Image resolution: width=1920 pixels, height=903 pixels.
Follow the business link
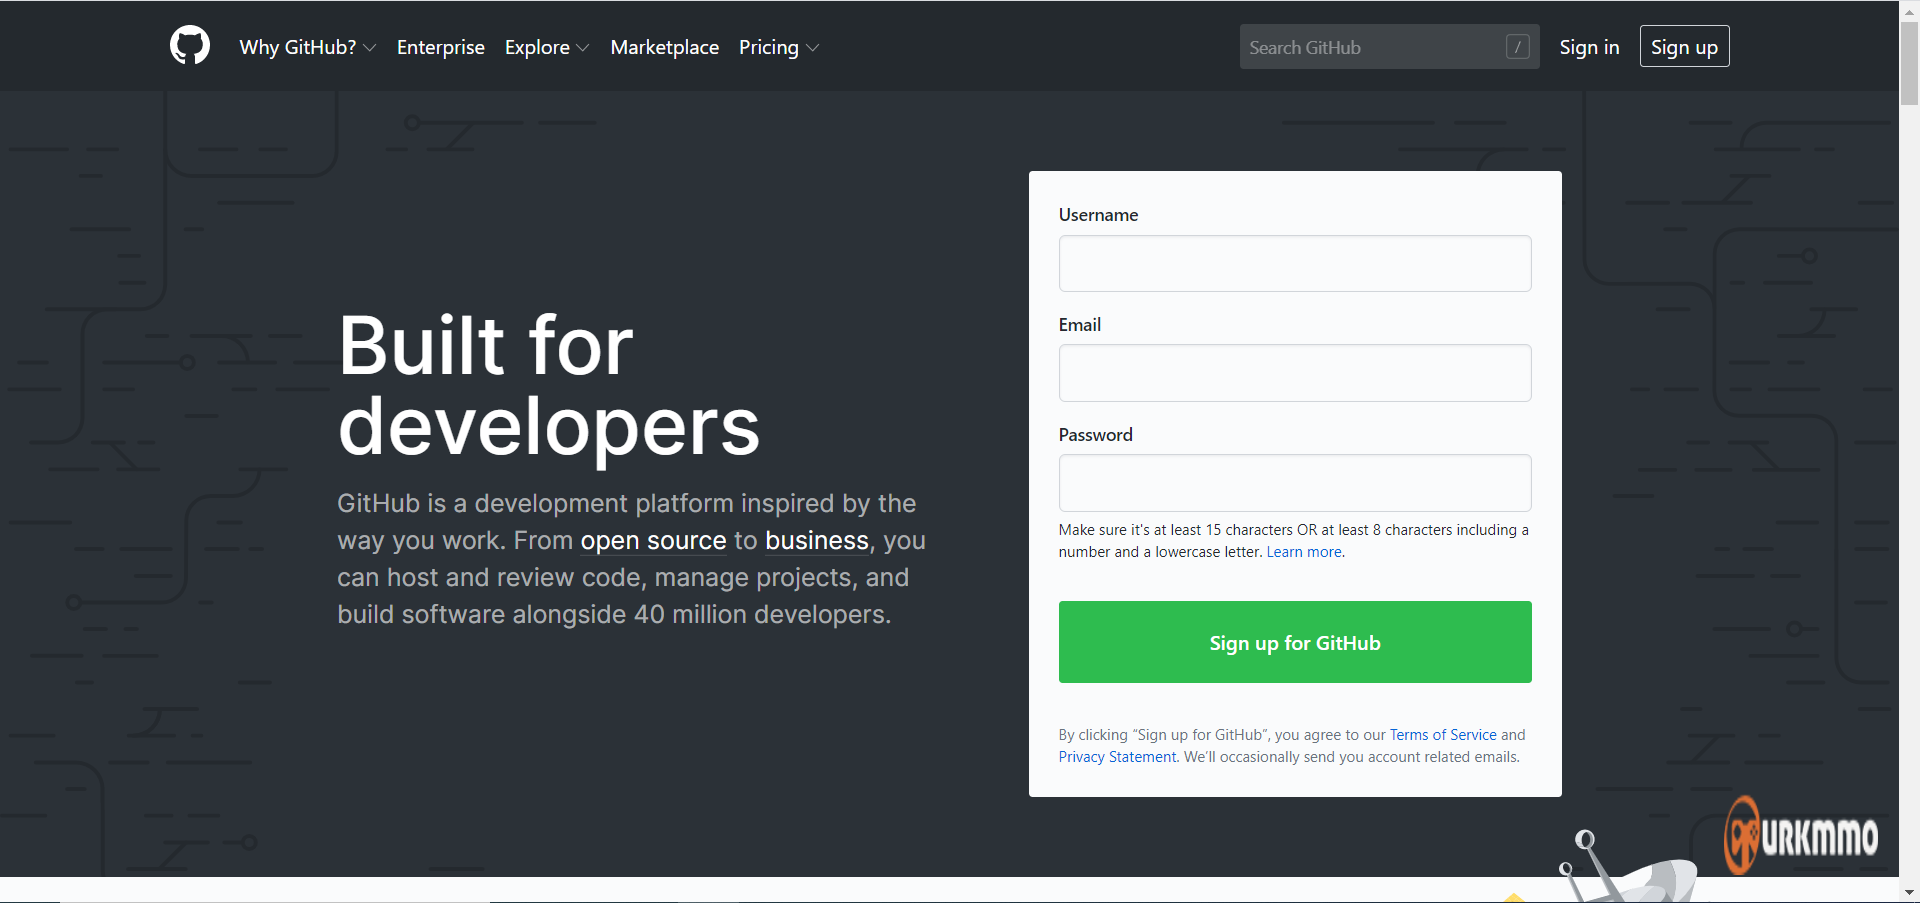[817, 540]
